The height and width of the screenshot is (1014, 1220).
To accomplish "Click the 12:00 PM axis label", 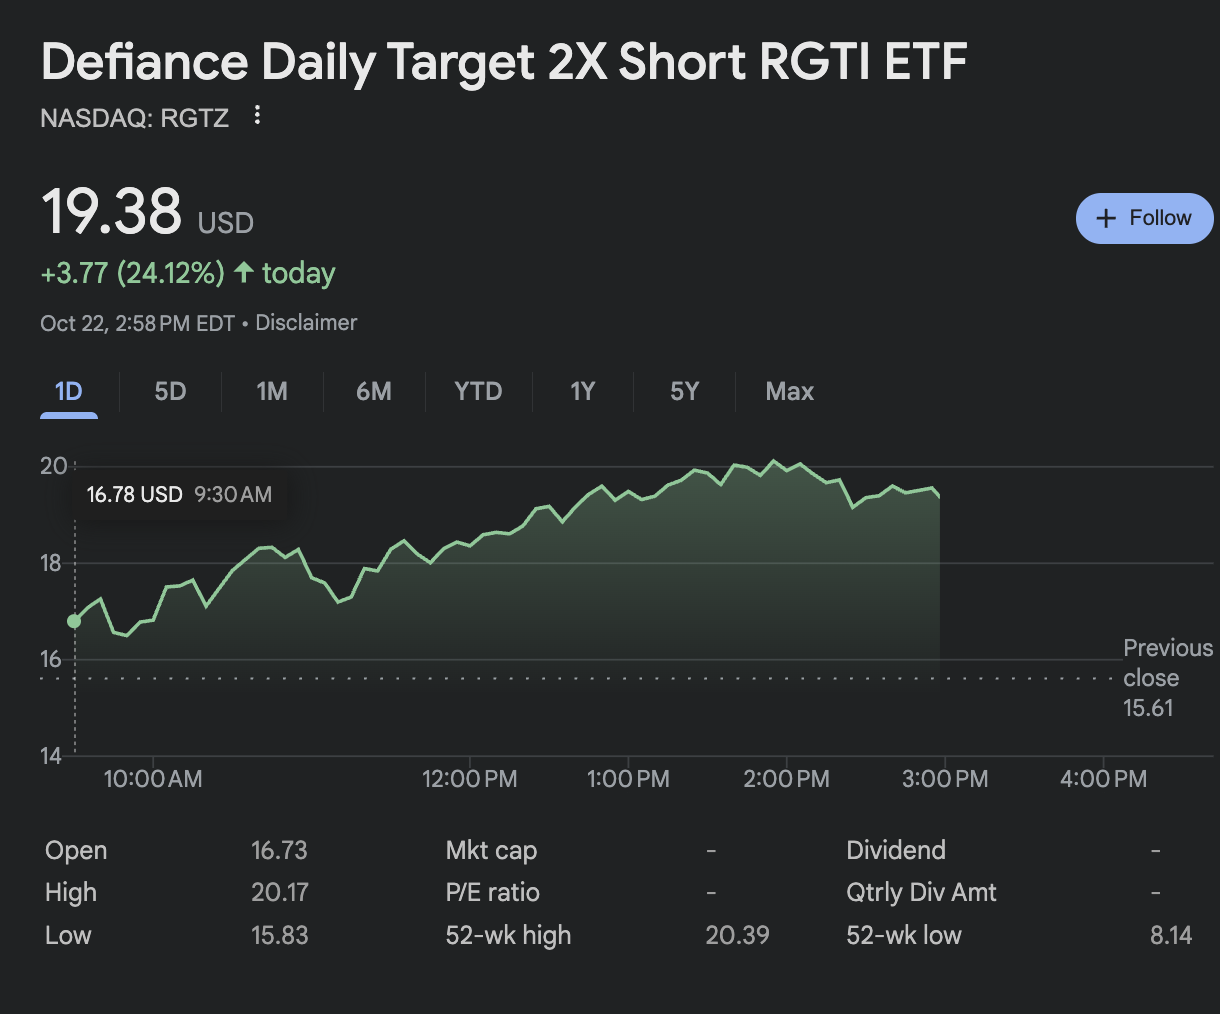I will [470, 779].
